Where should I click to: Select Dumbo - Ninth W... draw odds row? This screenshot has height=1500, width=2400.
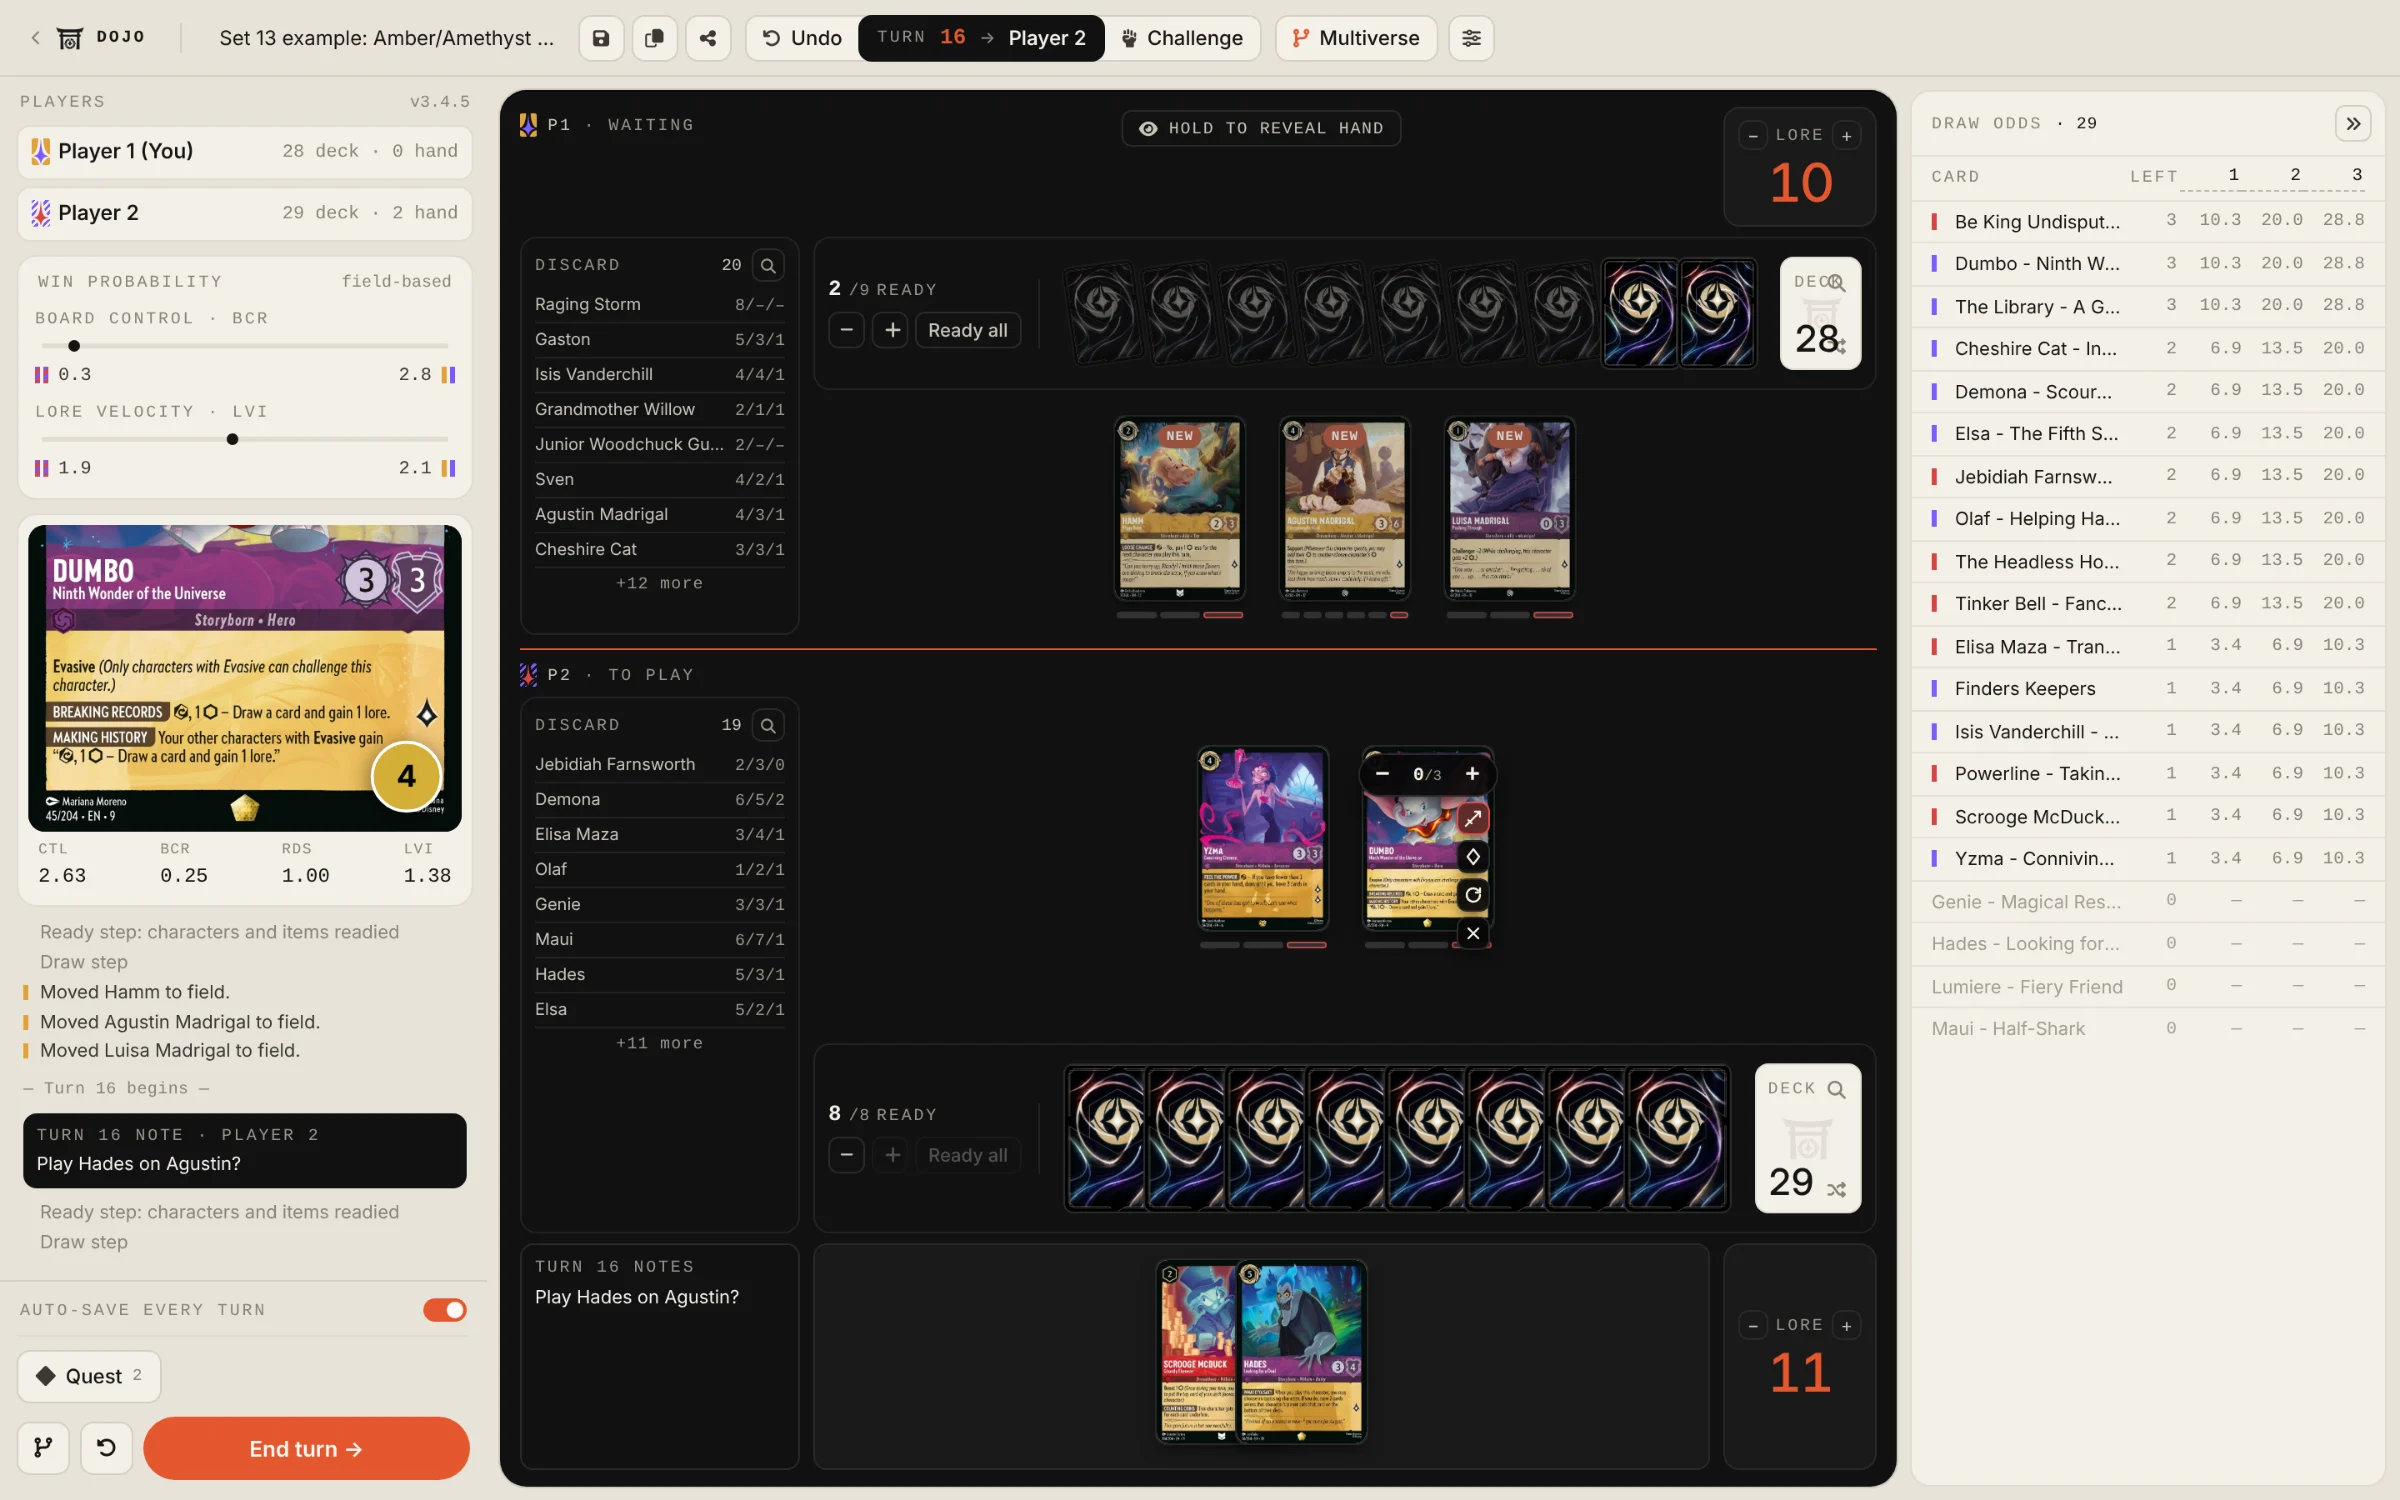pyautogui.click(x=2148, y=264)
